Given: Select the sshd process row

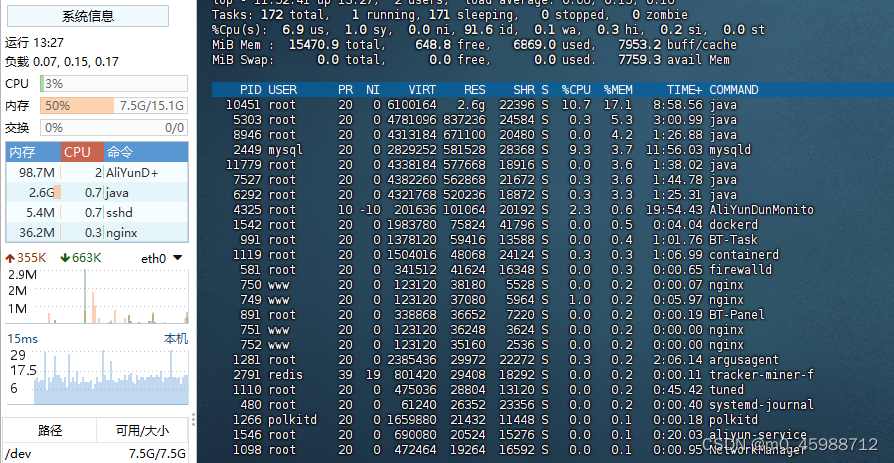Looking at the screenshot, I should [97, 213].
